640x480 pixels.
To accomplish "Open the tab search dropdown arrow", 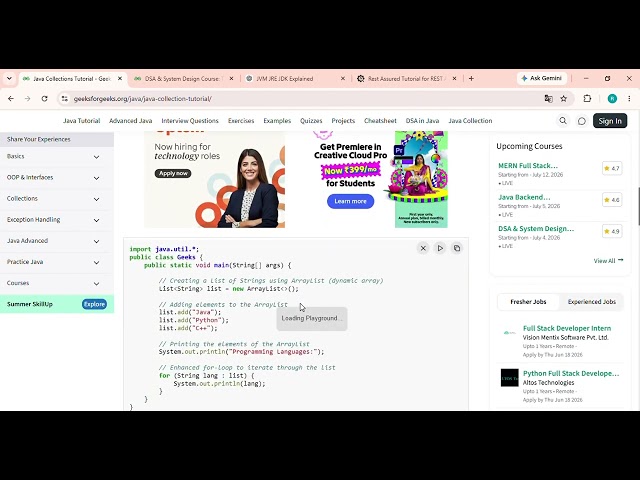I will click(x=9, y=78).
